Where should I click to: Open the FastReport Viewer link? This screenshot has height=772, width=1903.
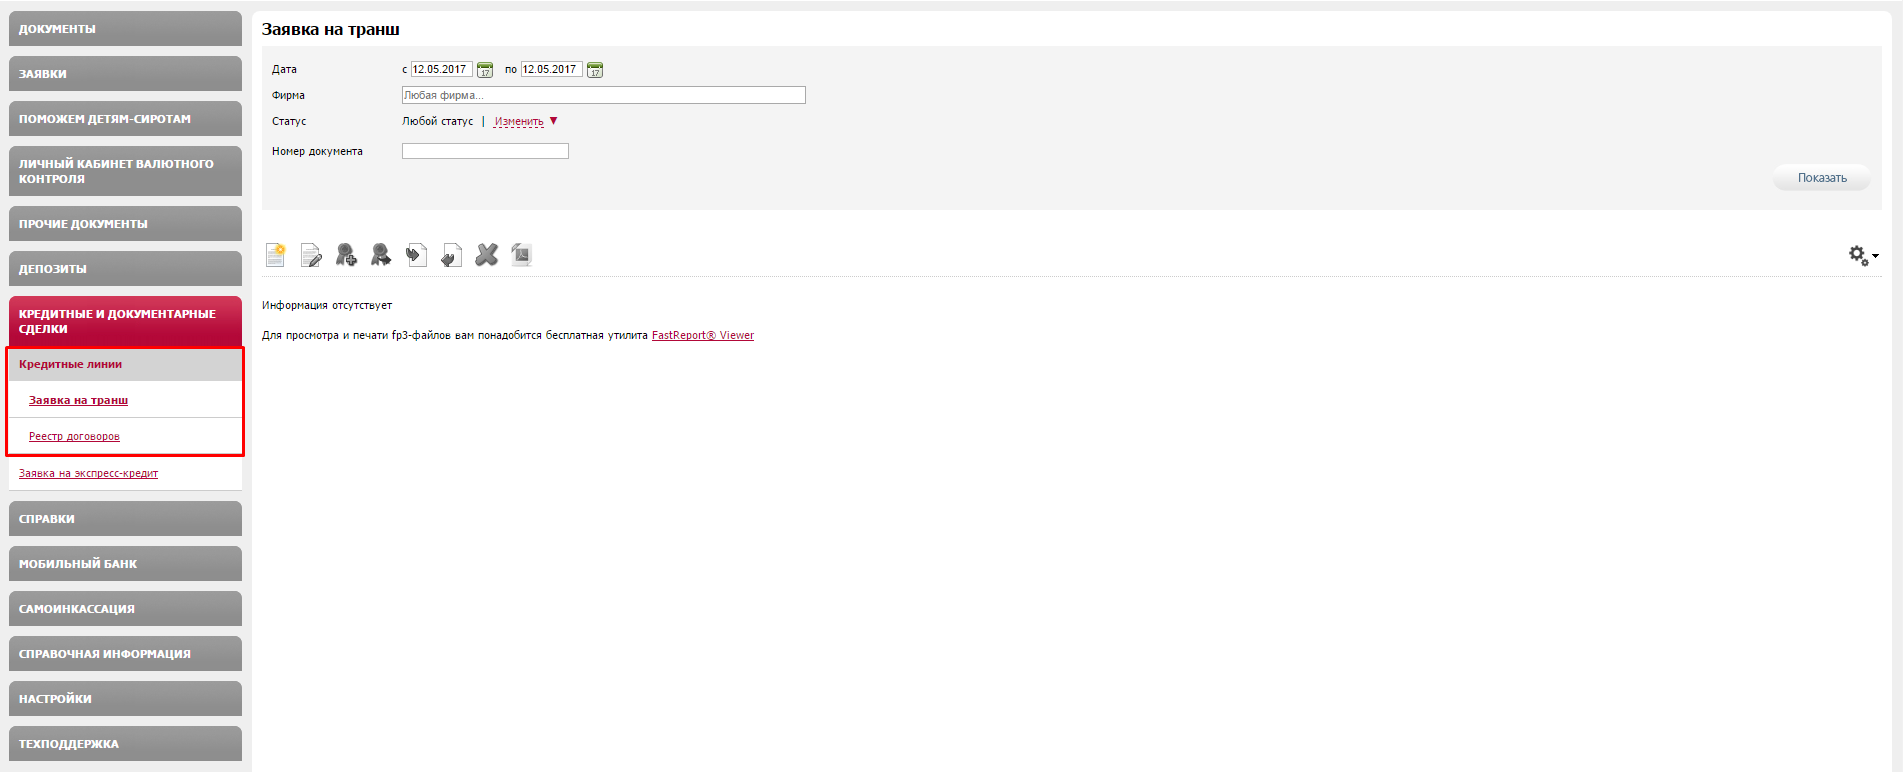pos(703,335)
